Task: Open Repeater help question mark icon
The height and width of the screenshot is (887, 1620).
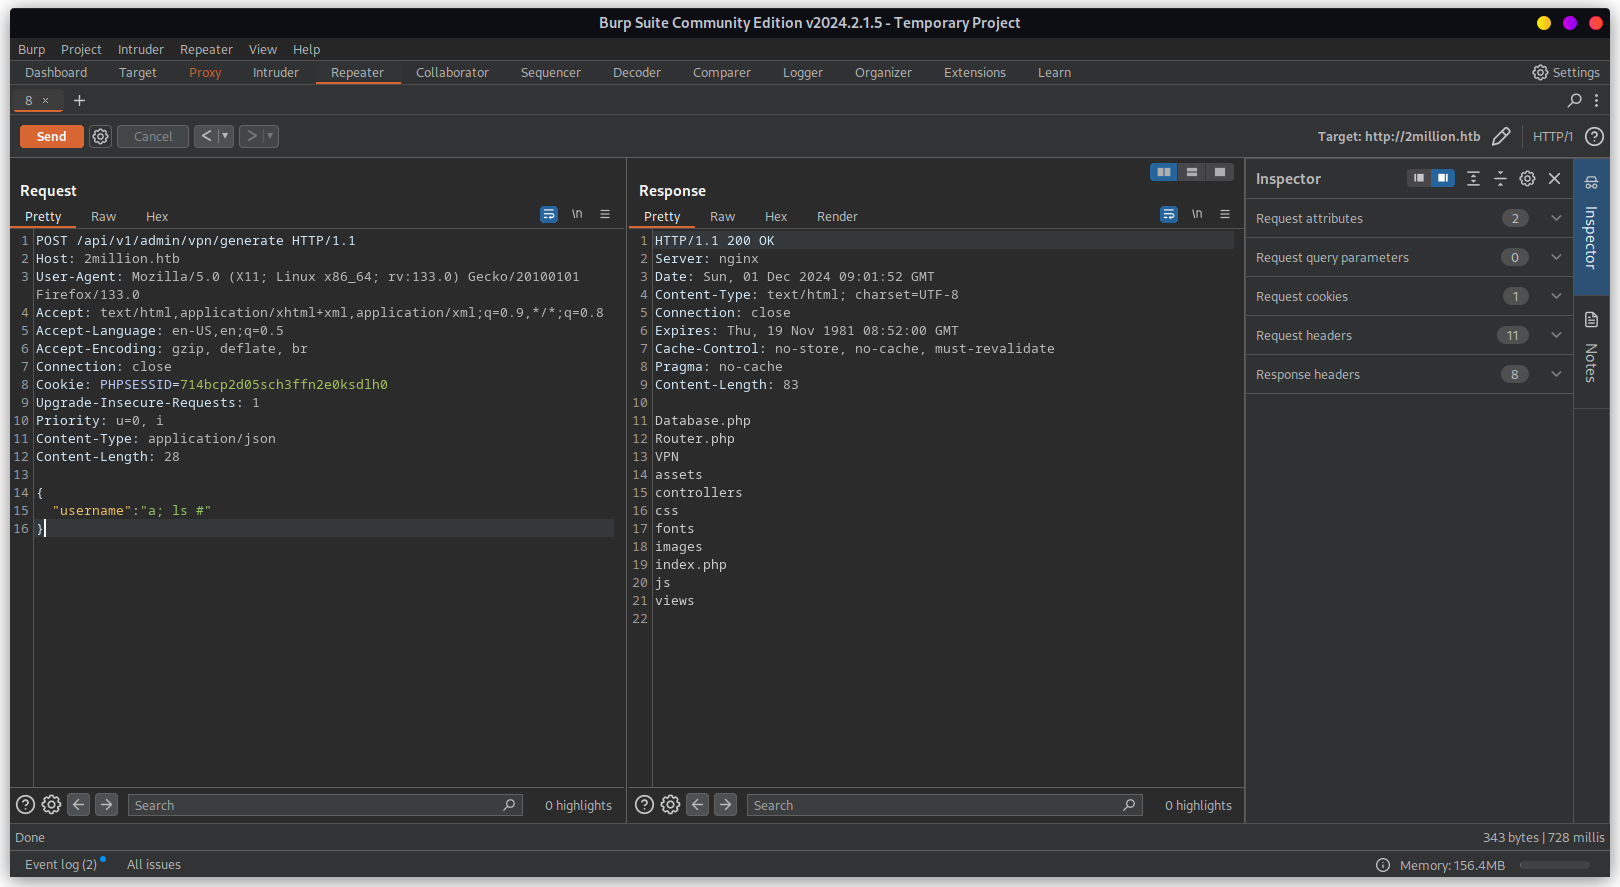Action: [1594, 136]
